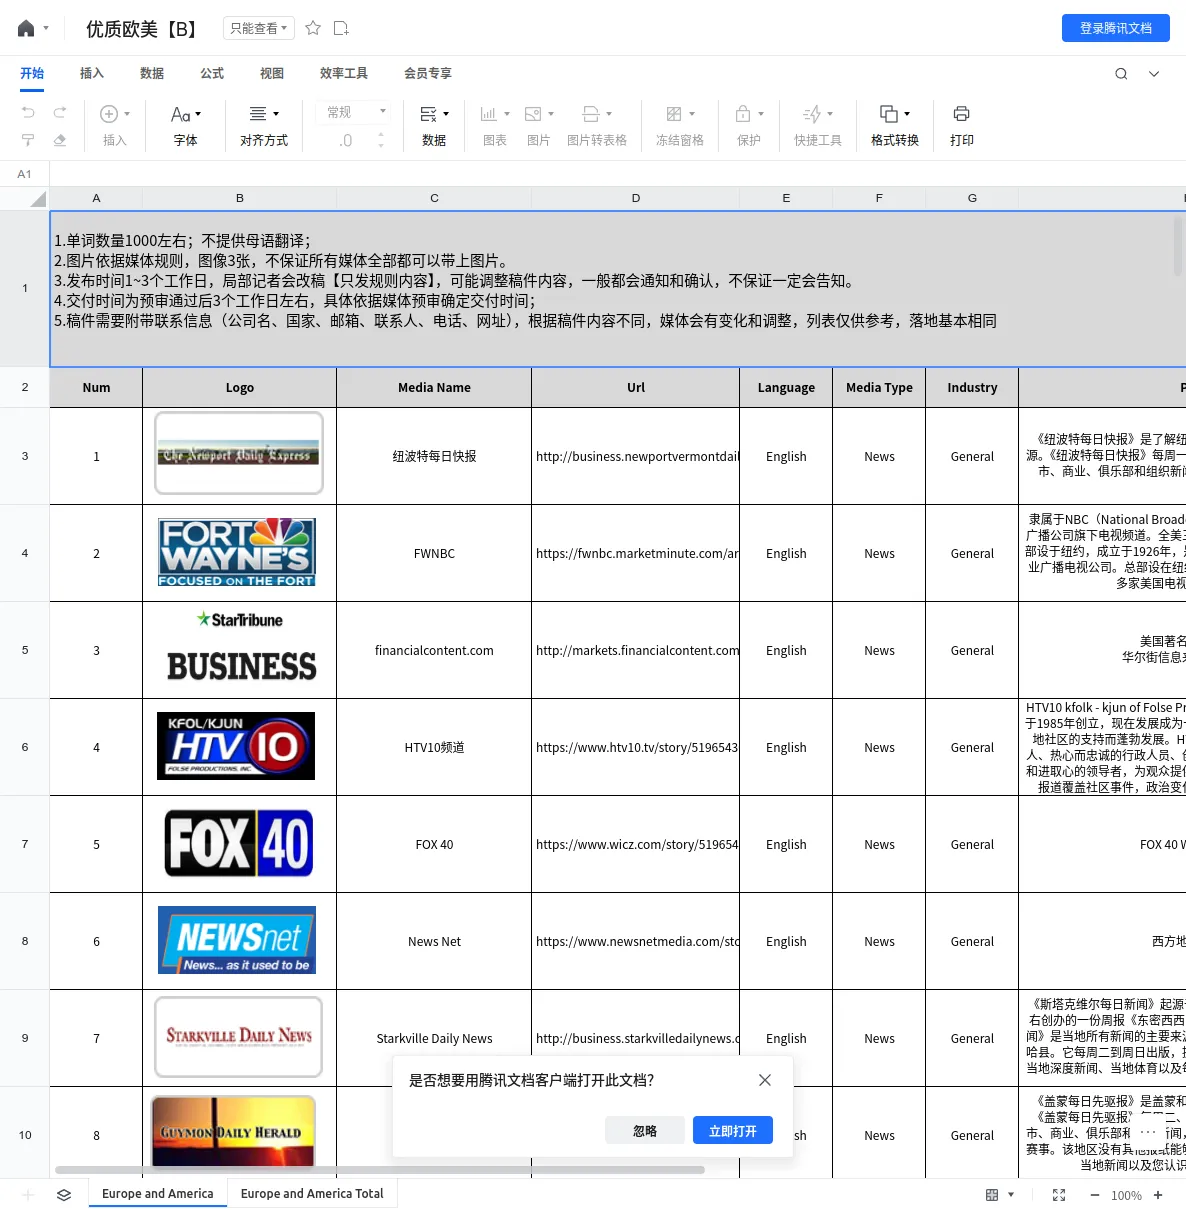
Task: Open the 只能查看 permission dropdown
Action: point(258,28)
